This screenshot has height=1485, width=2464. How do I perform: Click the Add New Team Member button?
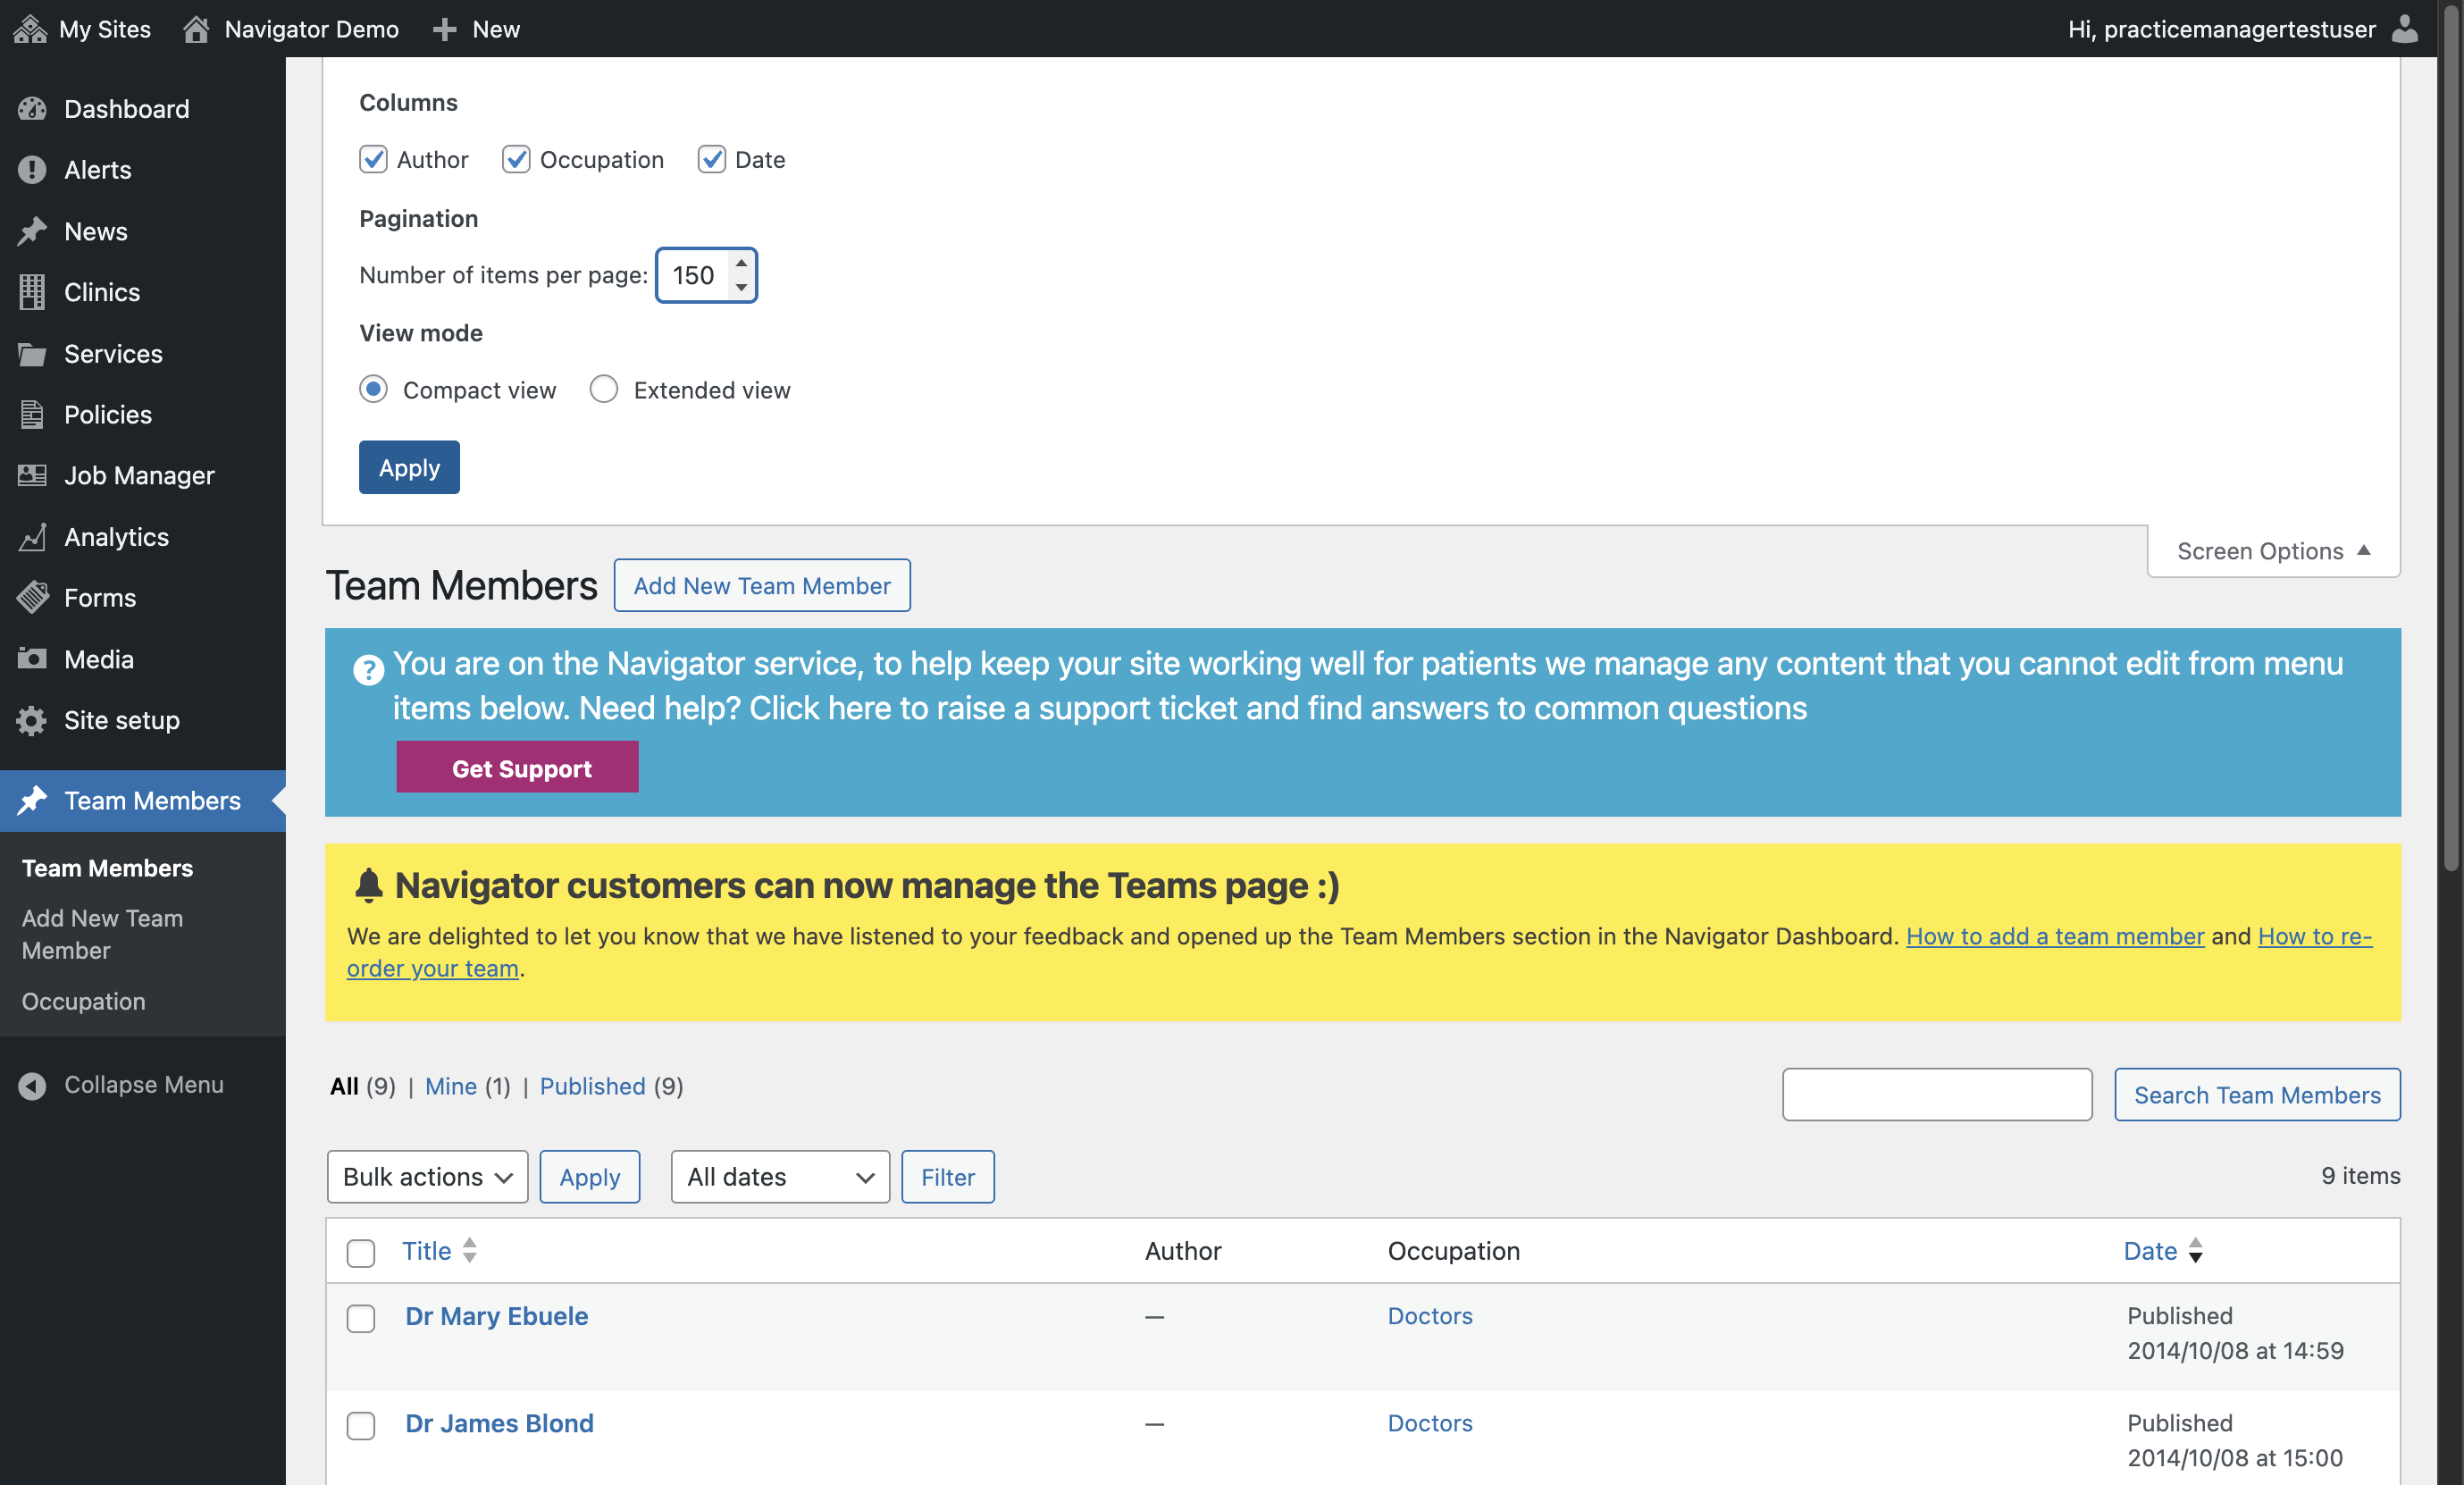pos(762,585)
